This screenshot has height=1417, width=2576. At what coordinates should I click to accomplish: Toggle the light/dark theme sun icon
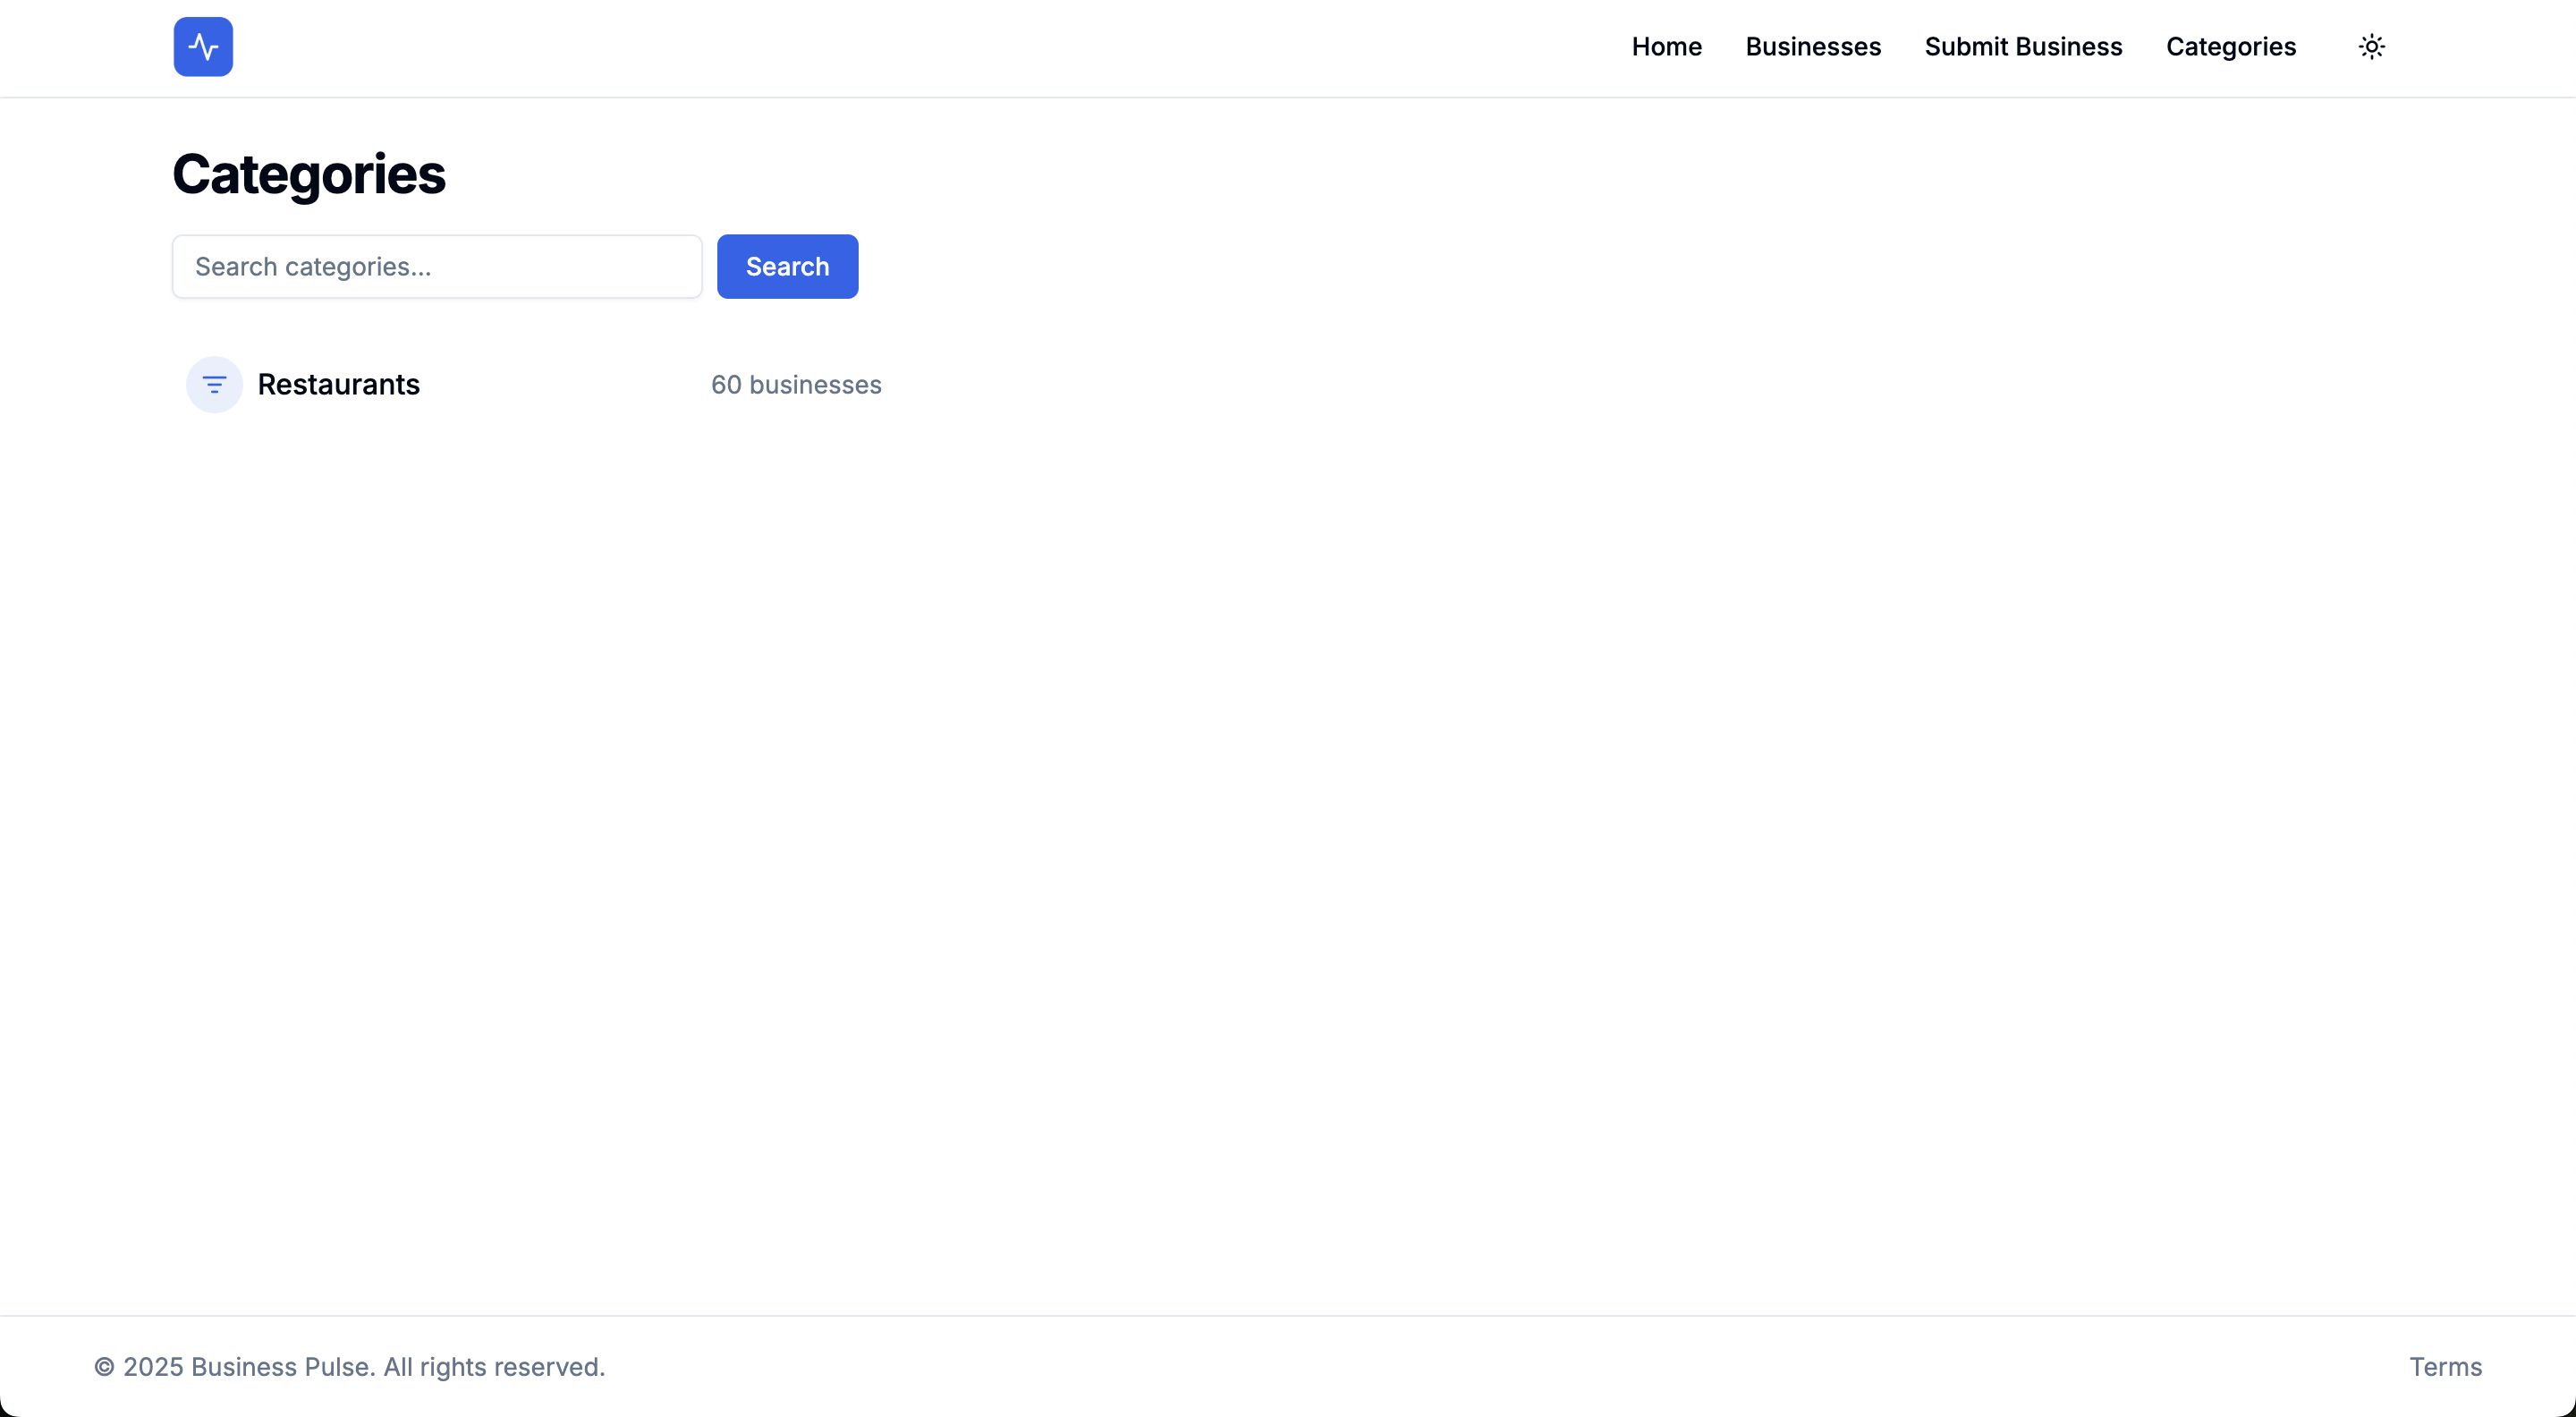click(2371, 47)
